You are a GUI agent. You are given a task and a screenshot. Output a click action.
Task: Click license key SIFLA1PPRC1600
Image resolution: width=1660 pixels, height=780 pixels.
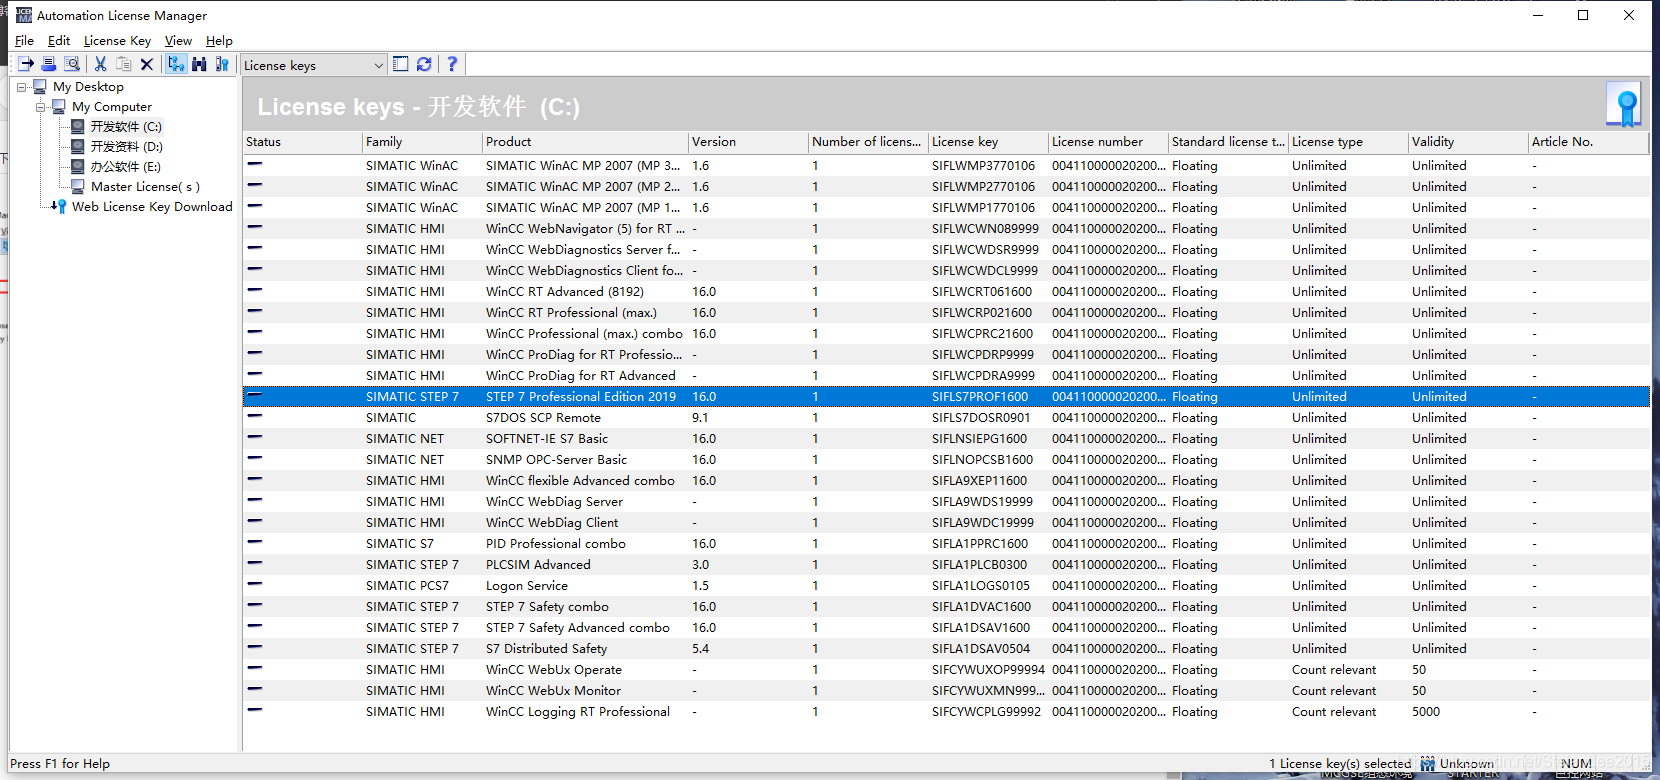click(x=980, y=544)
